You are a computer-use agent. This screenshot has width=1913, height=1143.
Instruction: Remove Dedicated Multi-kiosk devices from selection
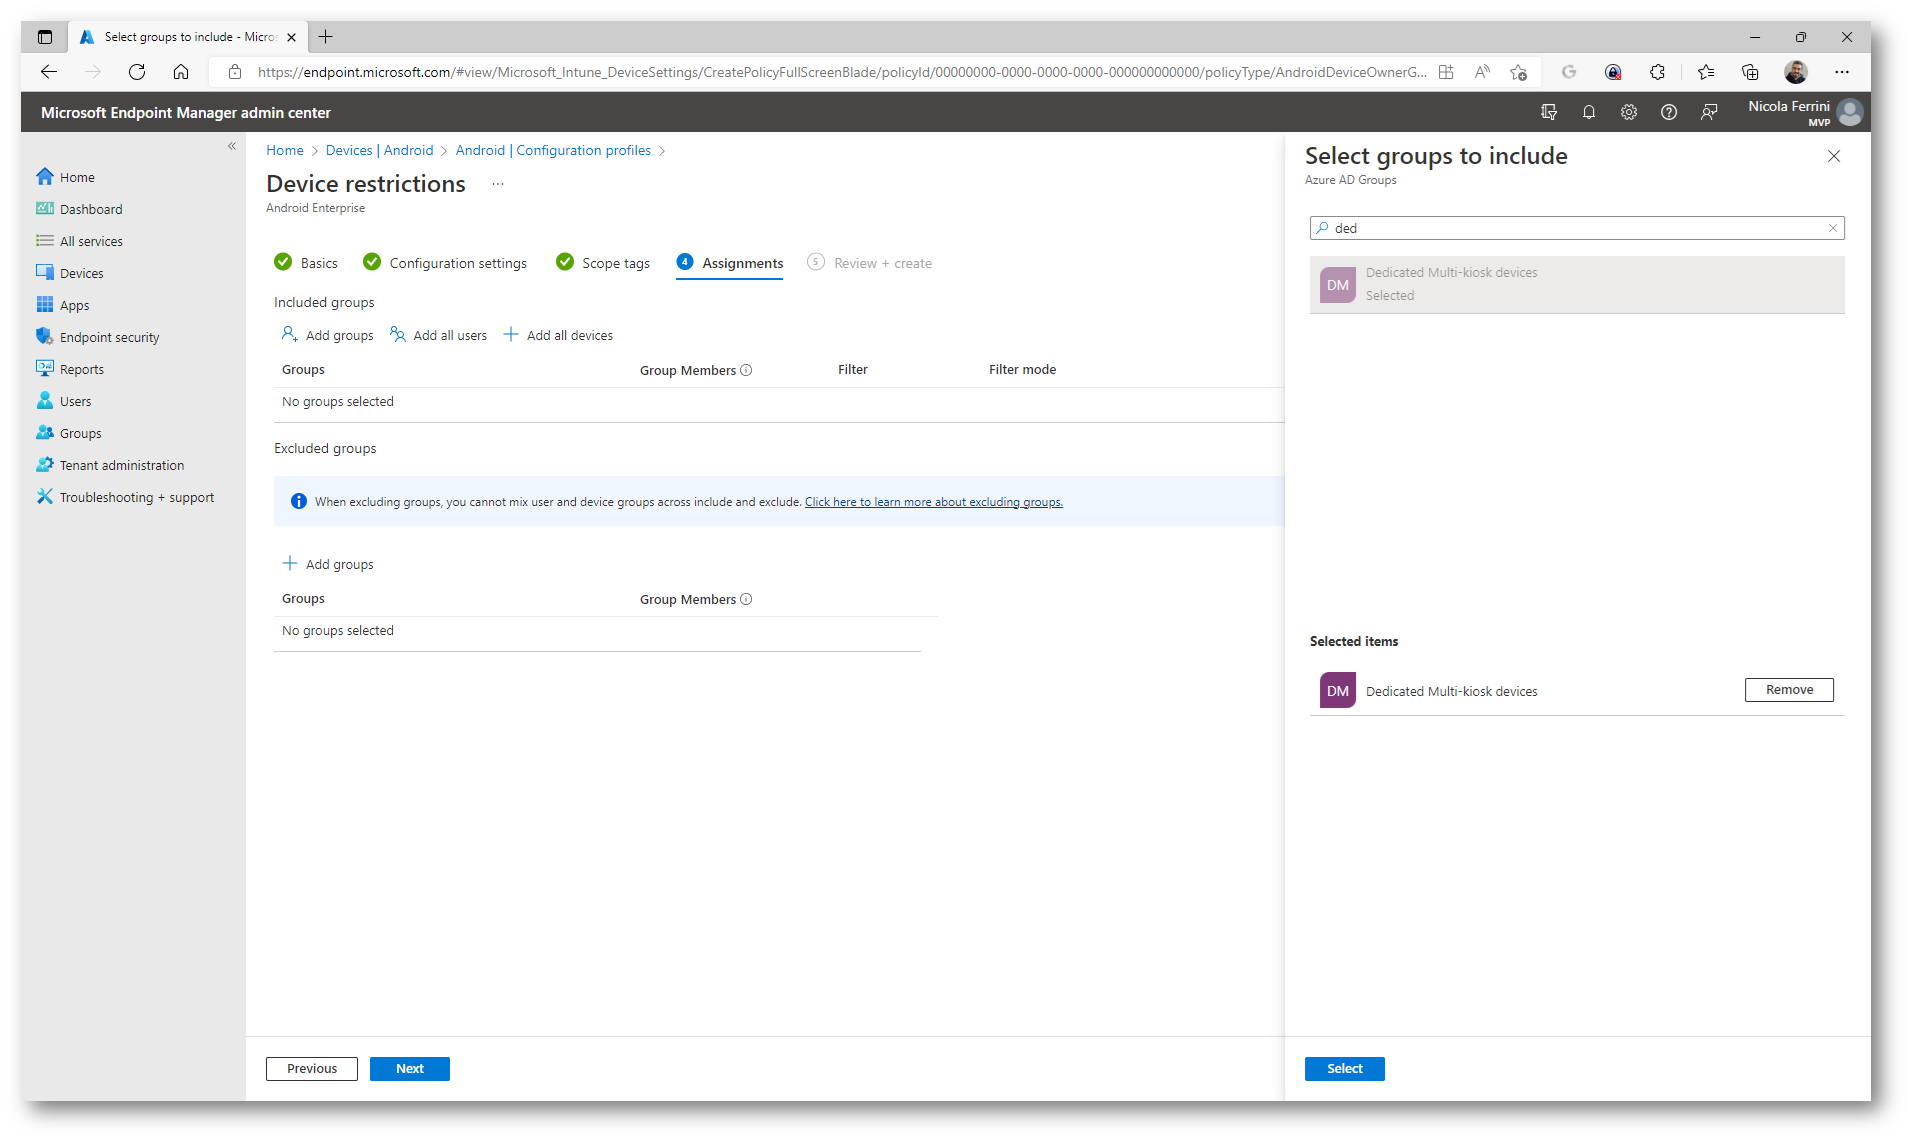pyautogui.click(x=1788, y=690)
